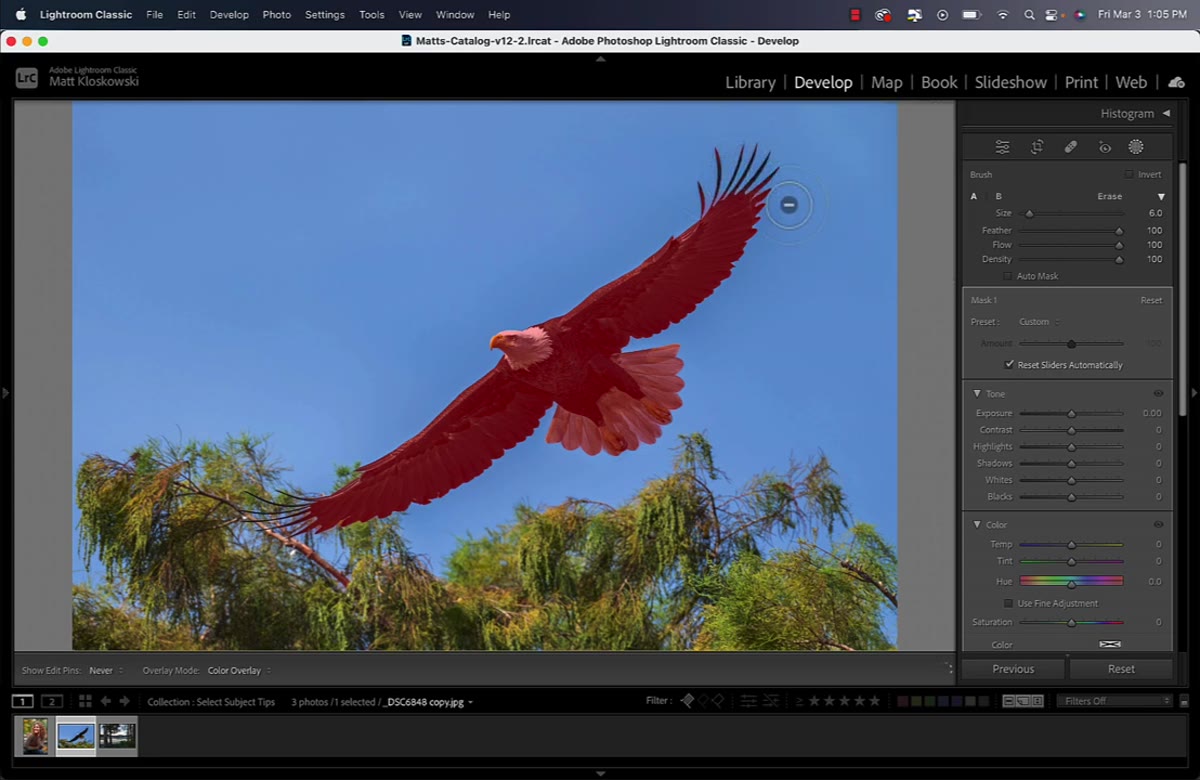Click the battery status icon

coord(970,15)
